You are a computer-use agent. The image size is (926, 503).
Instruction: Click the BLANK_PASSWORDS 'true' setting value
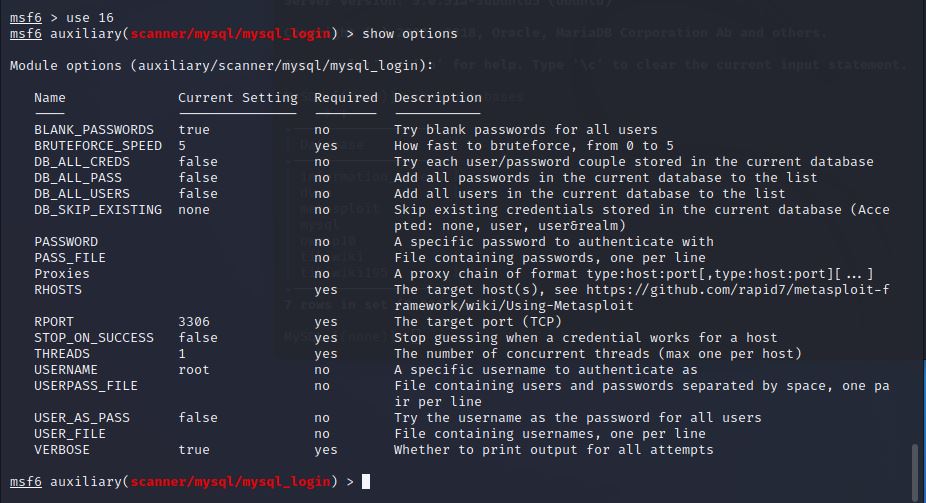click(194, 130)
